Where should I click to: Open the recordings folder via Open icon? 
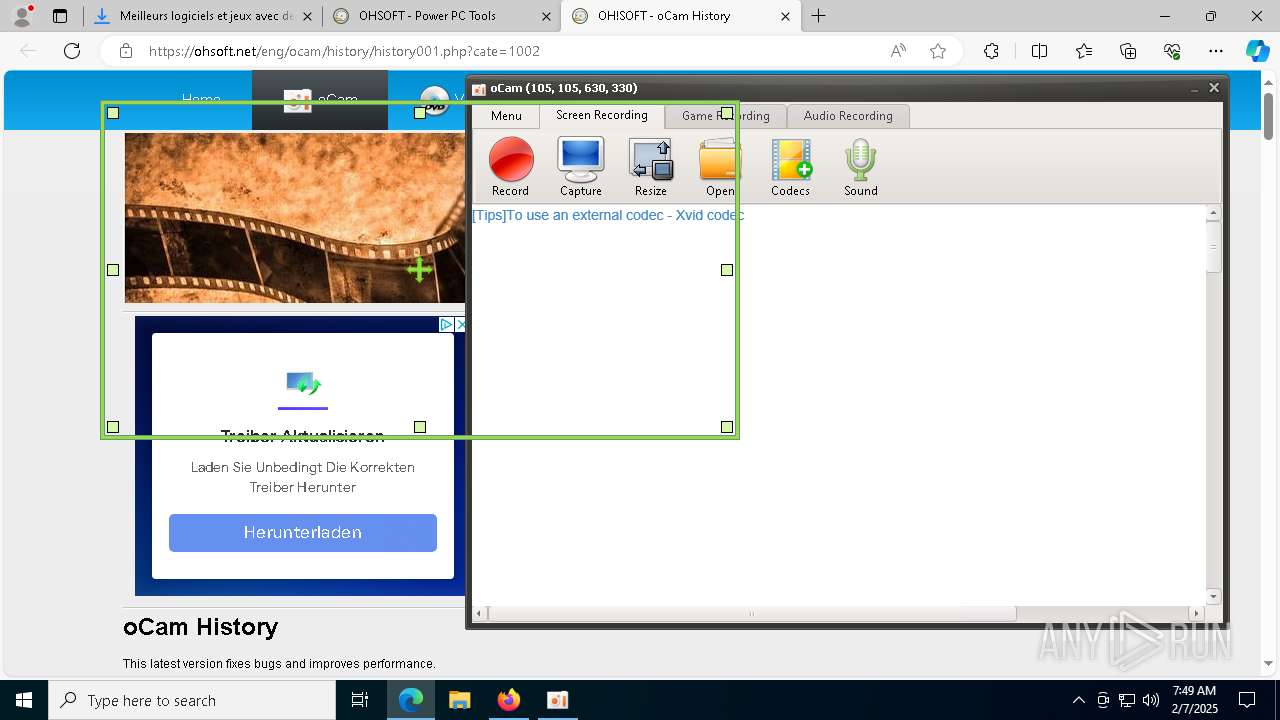tap(720, 167)
